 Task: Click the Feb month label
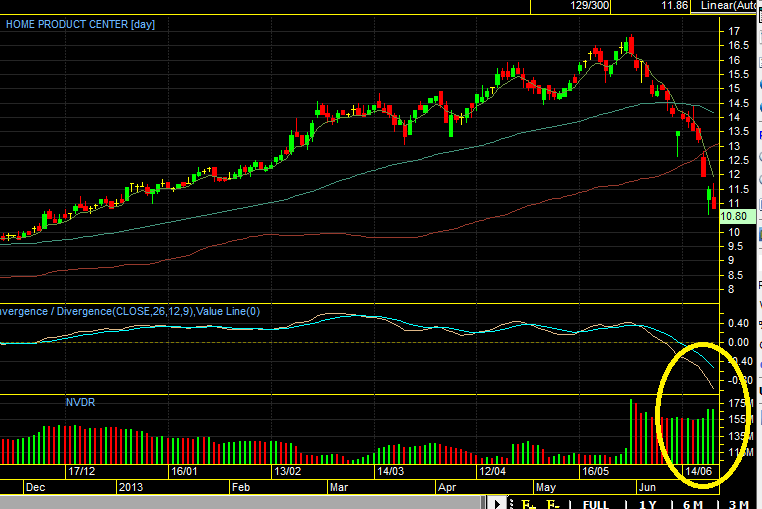click(241, 487)
